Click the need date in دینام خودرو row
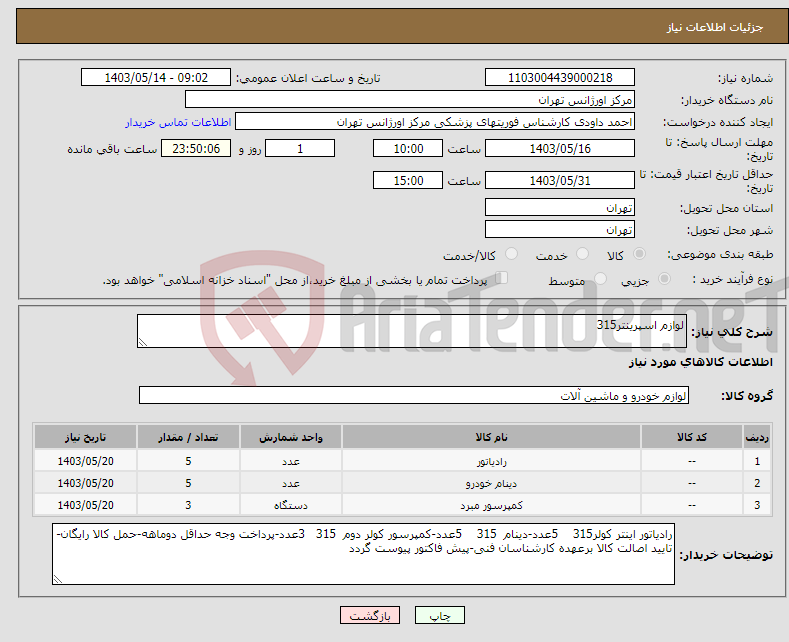This screenshot has width=789, height=642. point(86,483)
